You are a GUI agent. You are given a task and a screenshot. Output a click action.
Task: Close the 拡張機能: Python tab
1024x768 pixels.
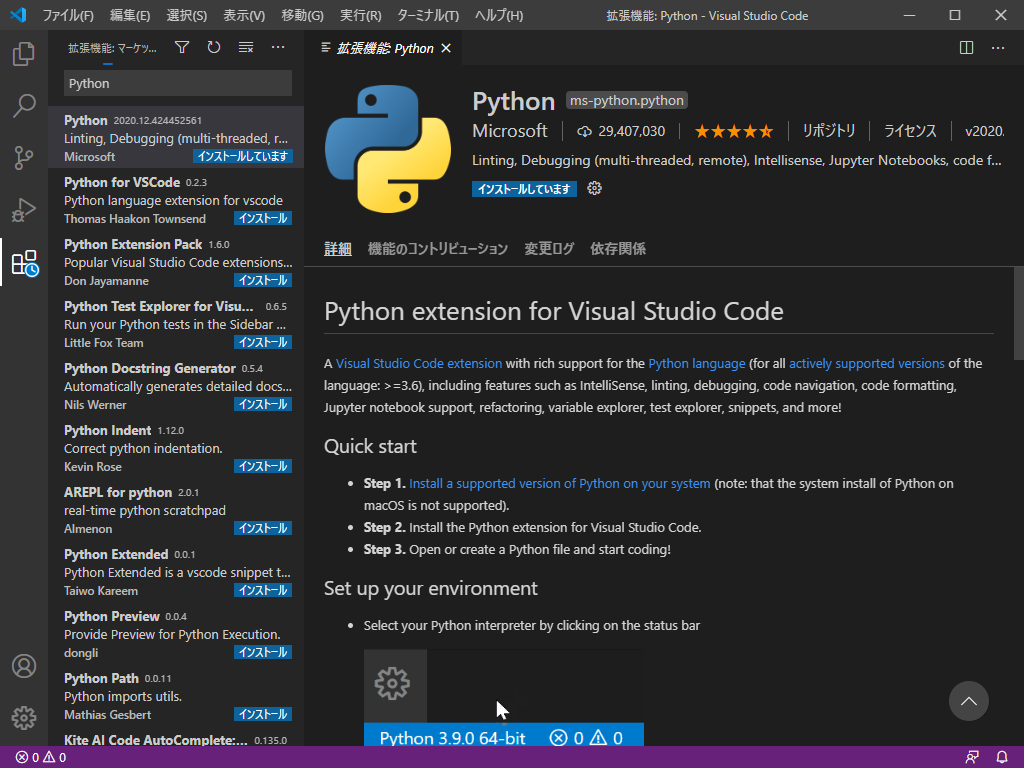click(x=446, y=48)
